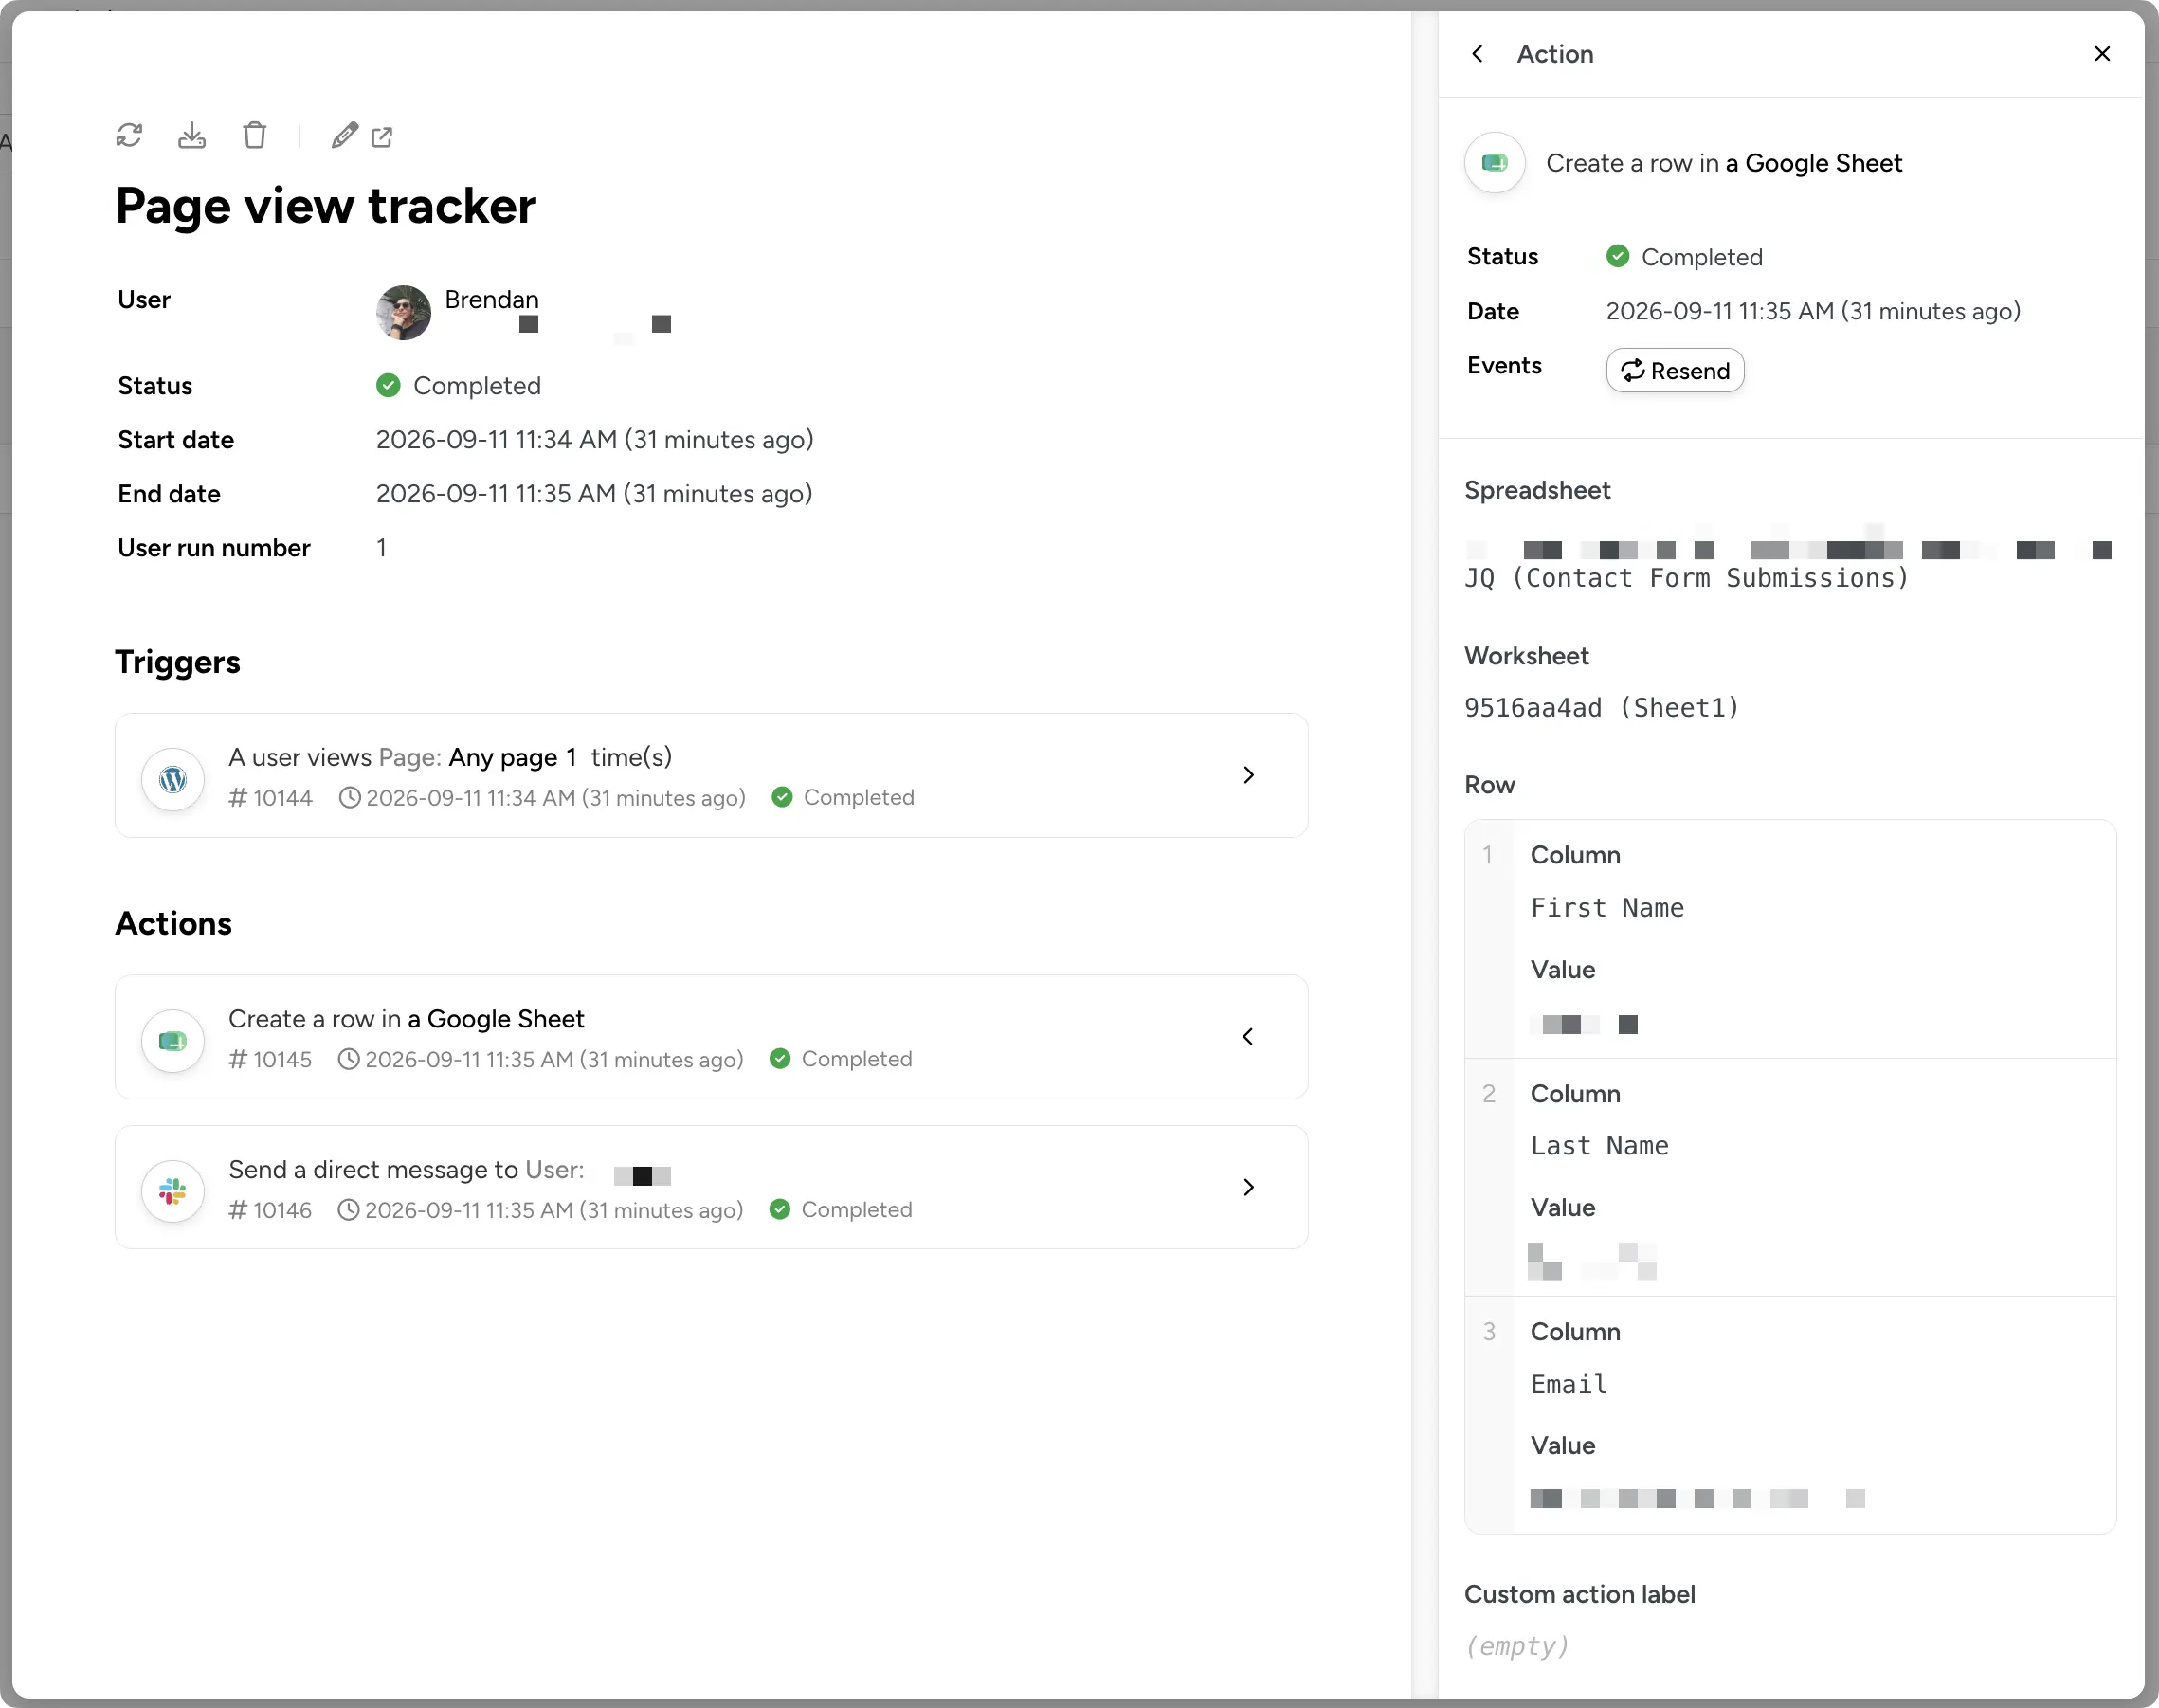Go back using Action panel arrow
The image size is (2159, 1708).
pyautogui.click(x=1478, y=54)
